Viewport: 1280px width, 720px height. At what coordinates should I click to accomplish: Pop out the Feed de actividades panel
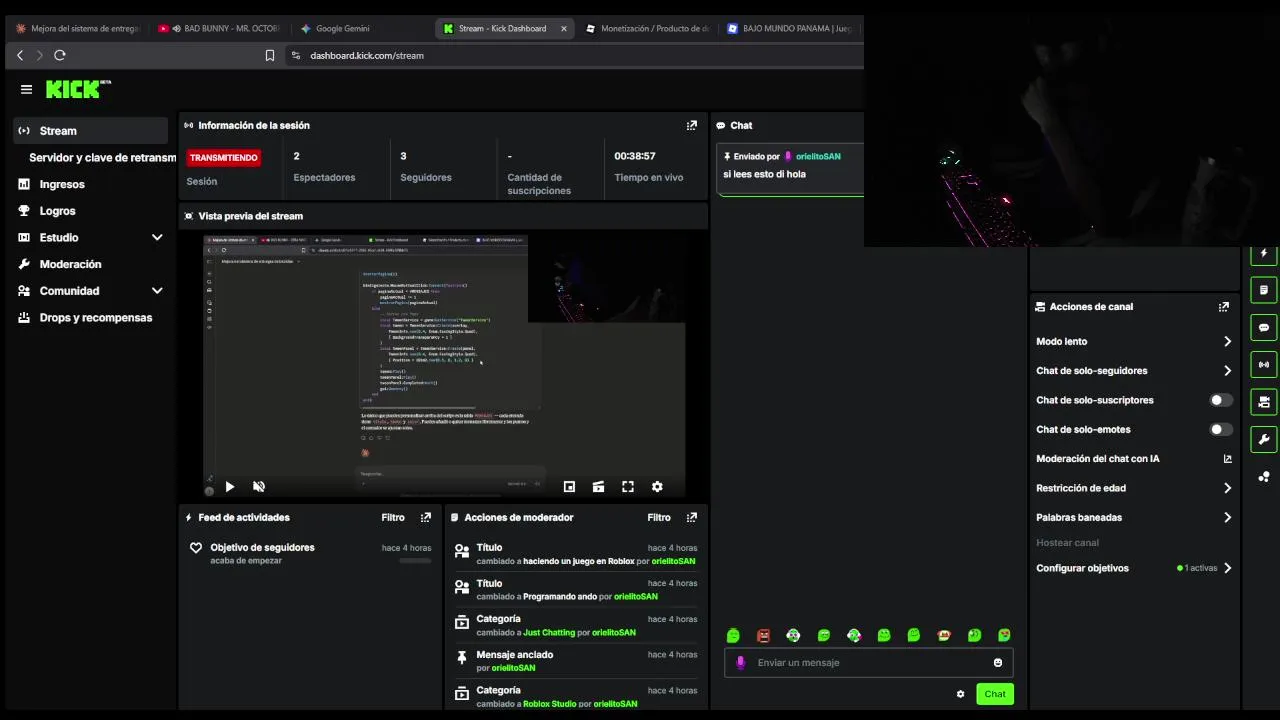[426, 517]
